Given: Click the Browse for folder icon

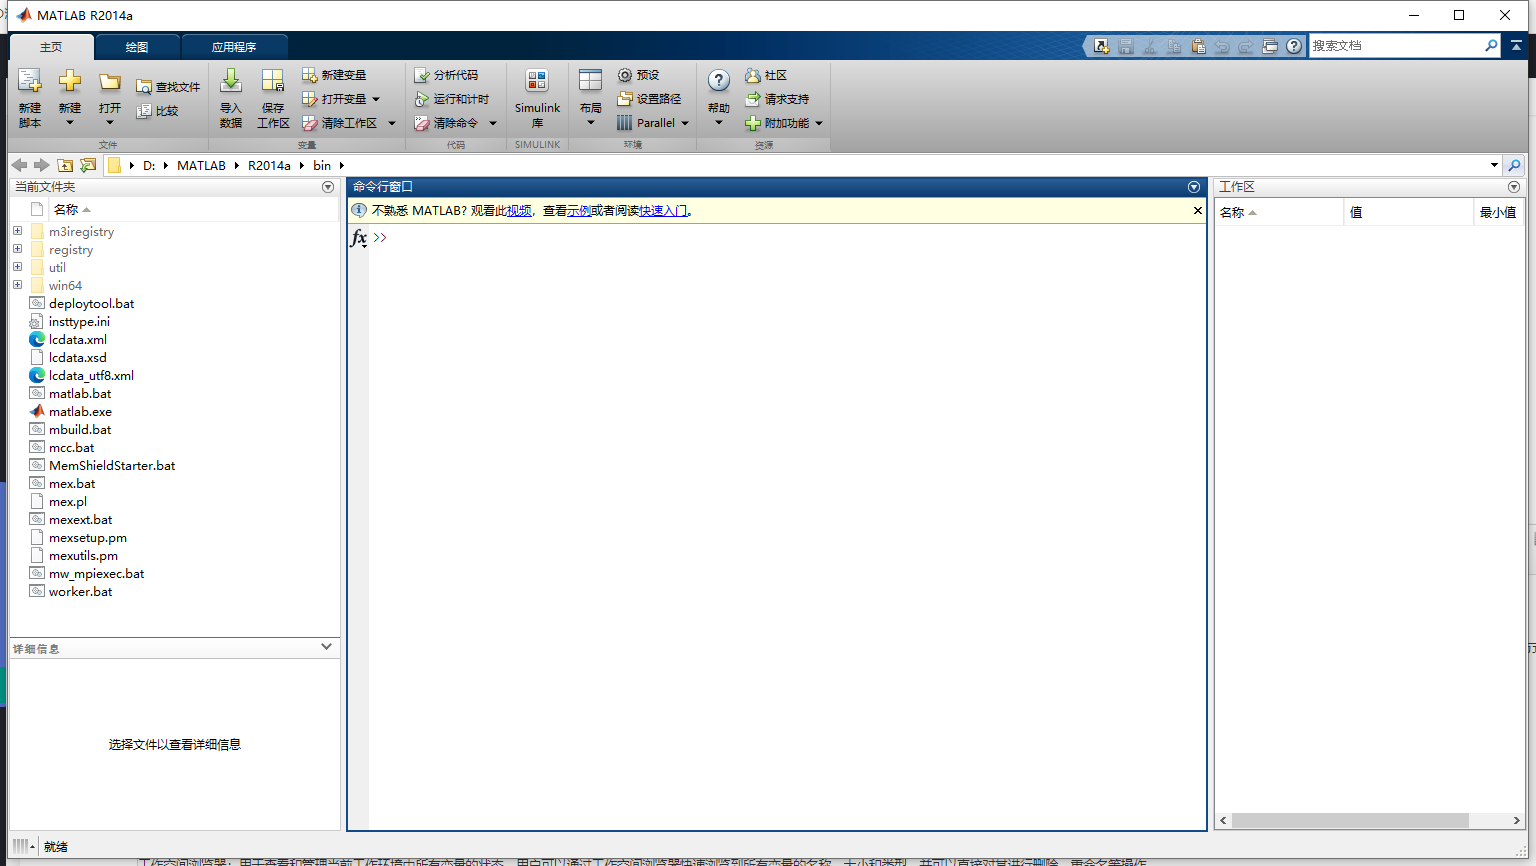Looking at the screenshot, I should click(x=88, y=165).
